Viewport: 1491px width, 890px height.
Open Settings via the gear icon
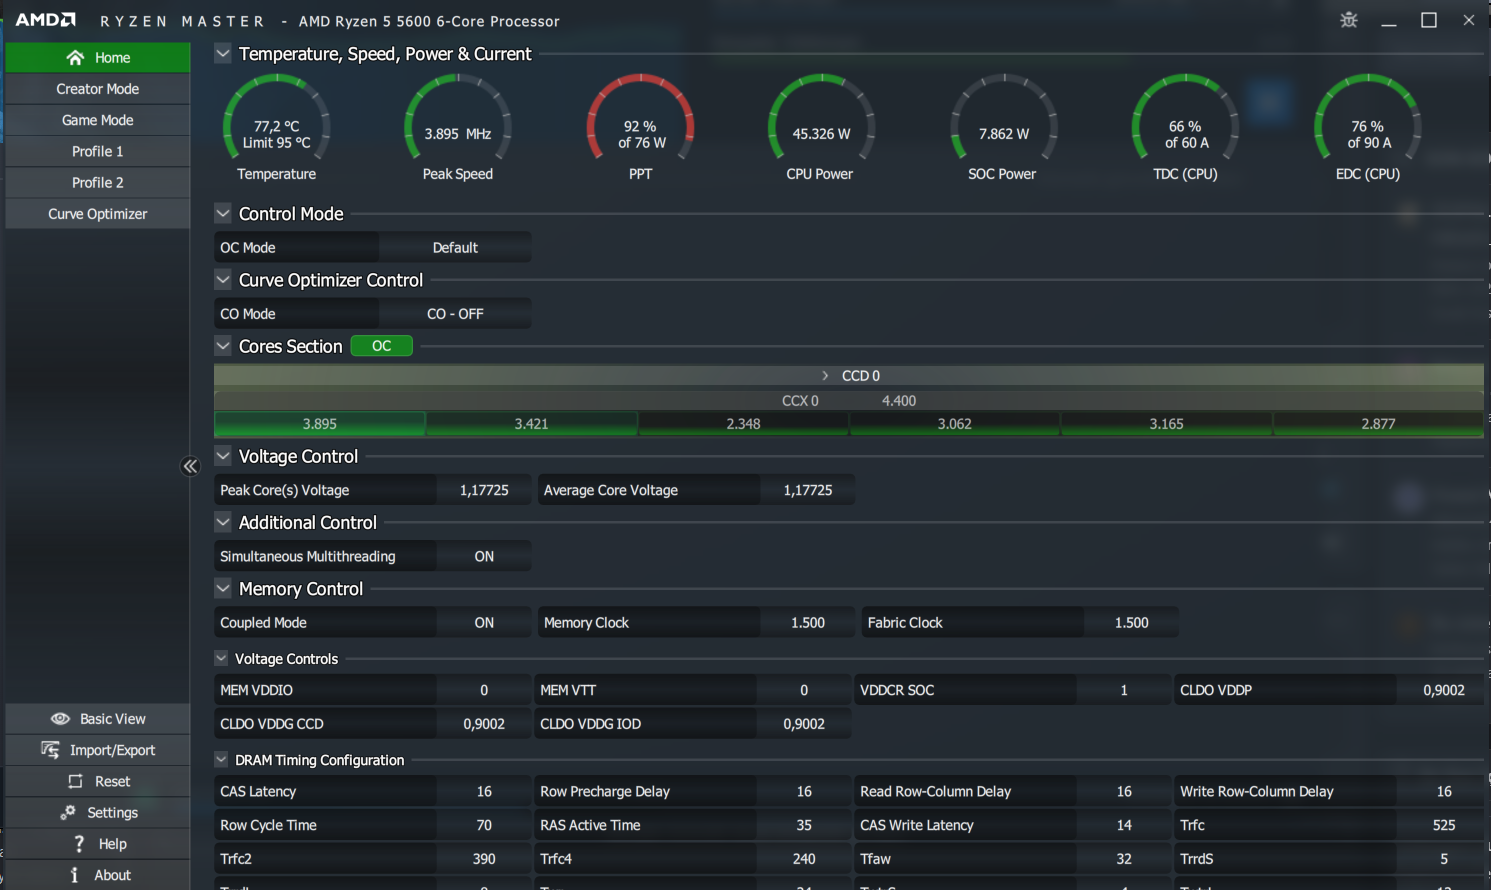coord(68,813)
